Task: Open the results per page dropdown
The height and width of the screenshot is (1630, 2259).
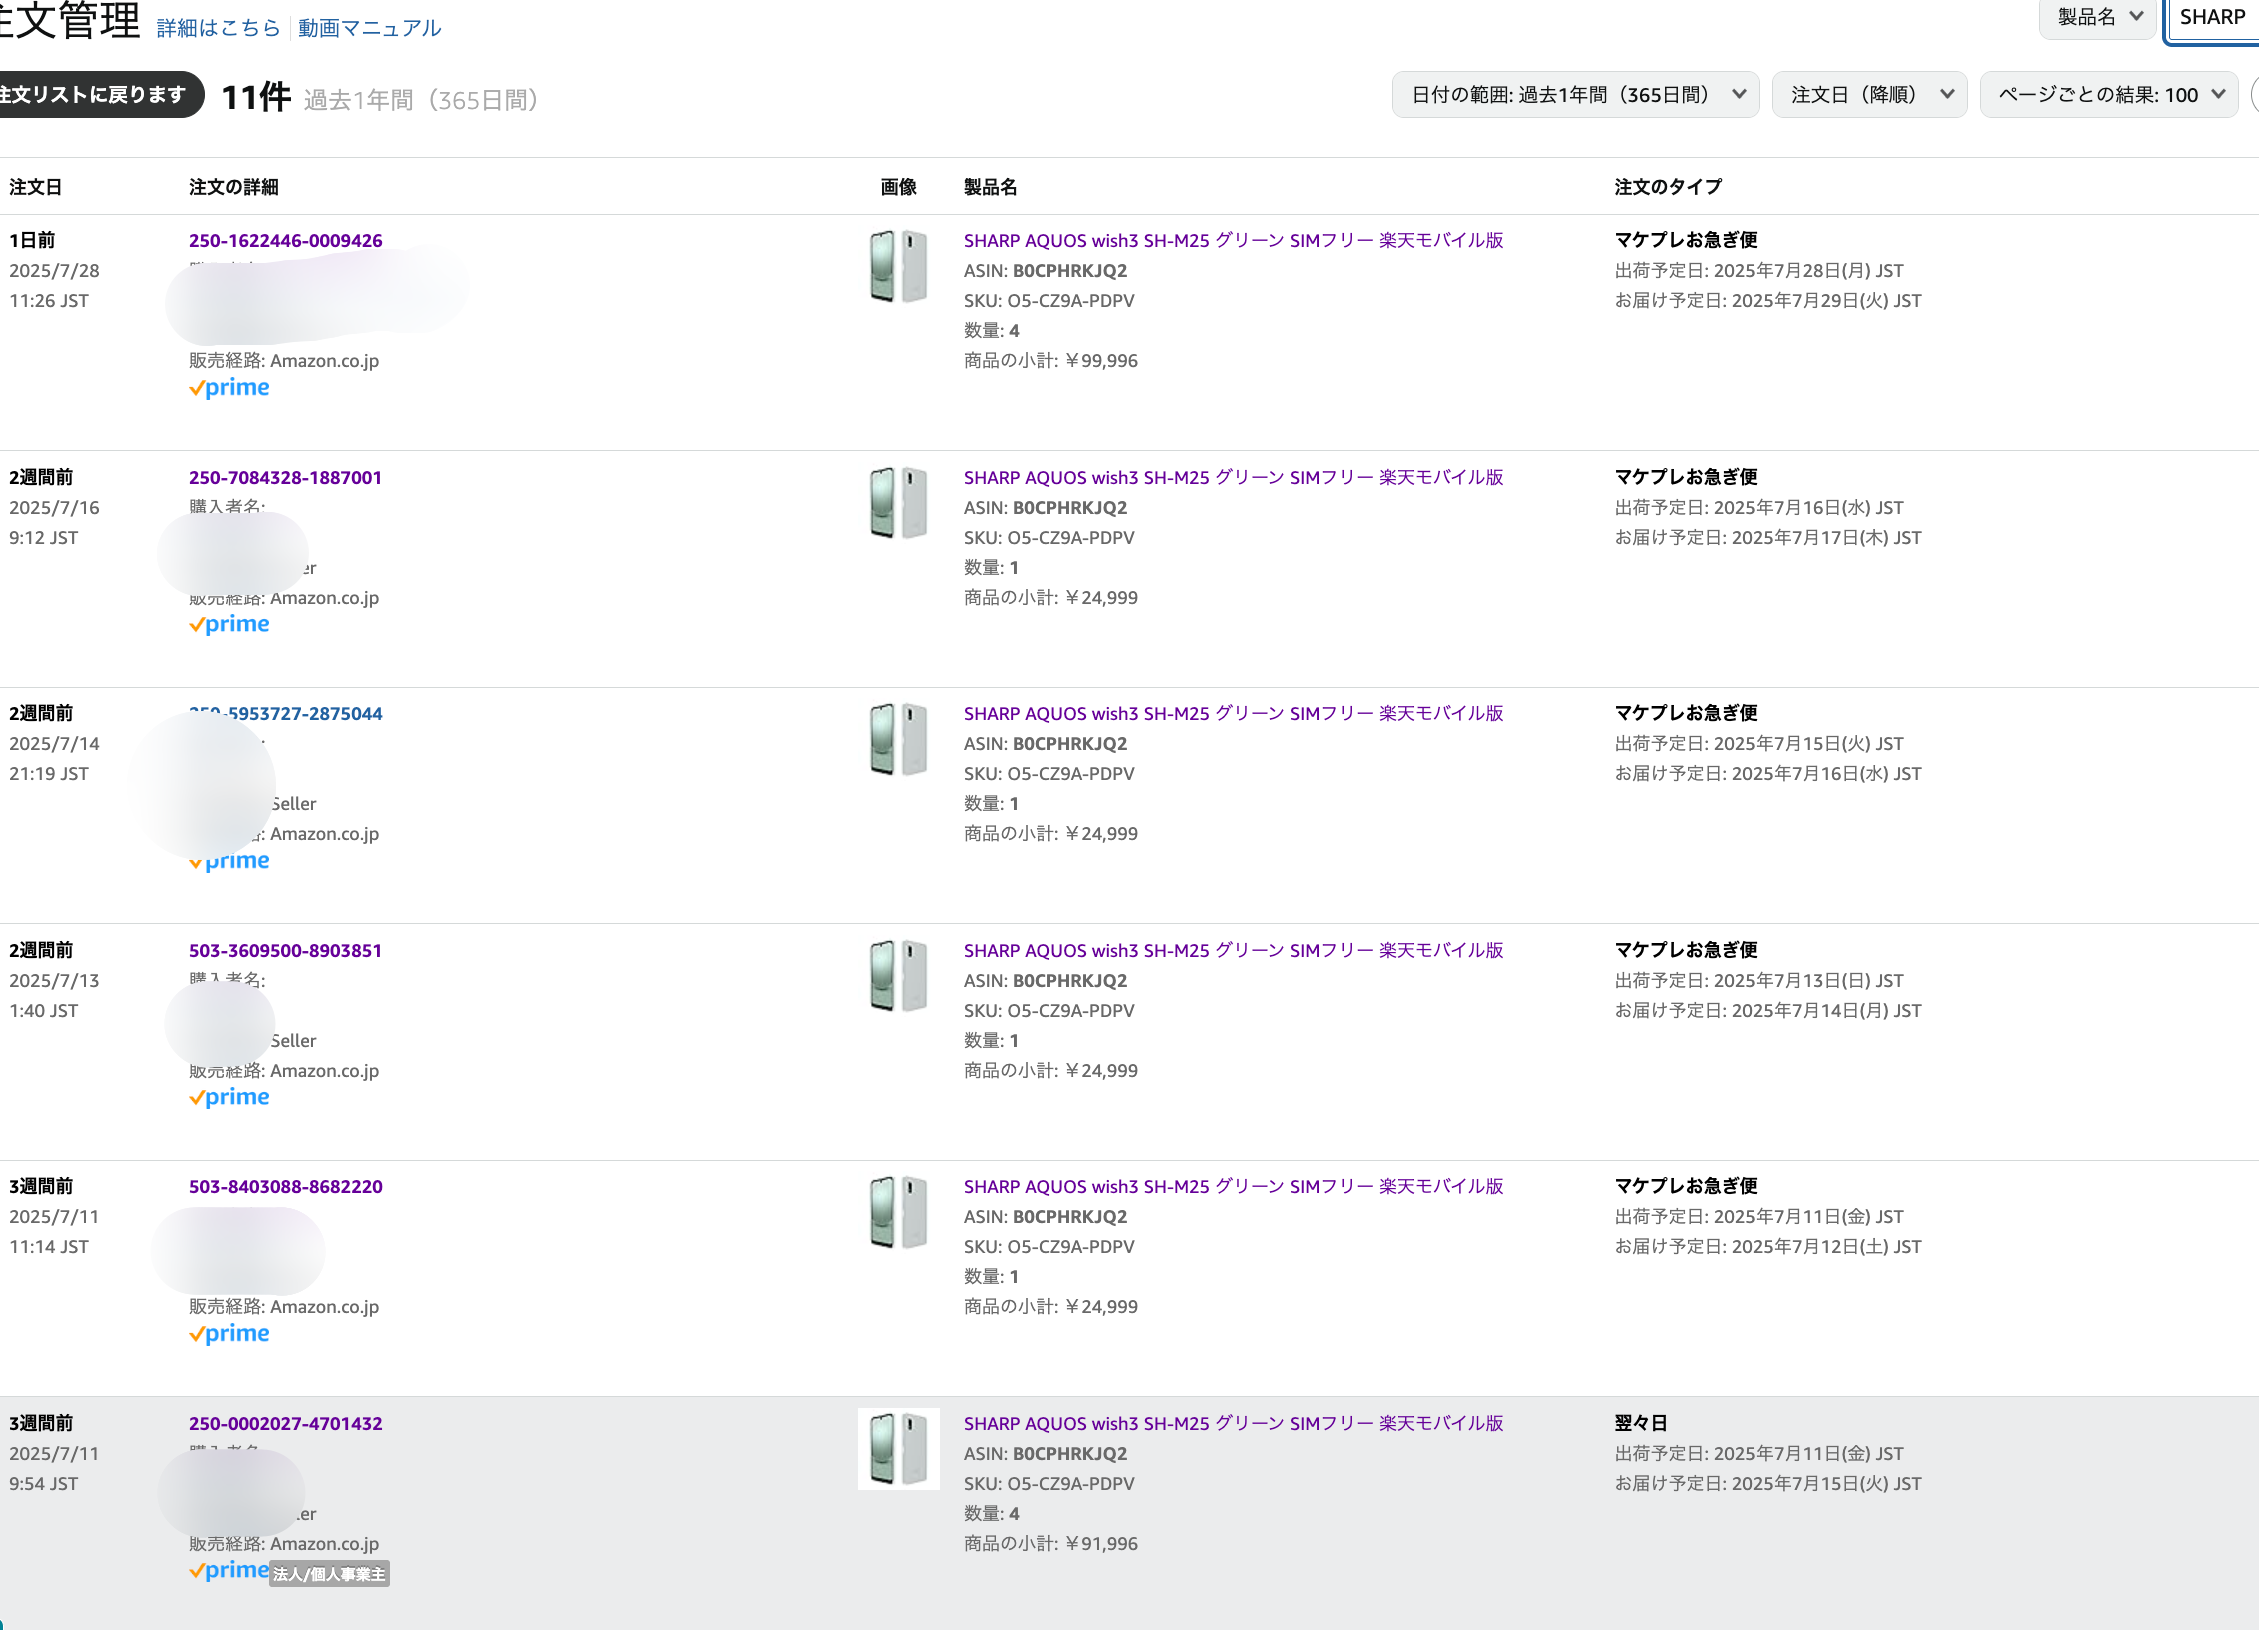Action: tap(2108, 95)
